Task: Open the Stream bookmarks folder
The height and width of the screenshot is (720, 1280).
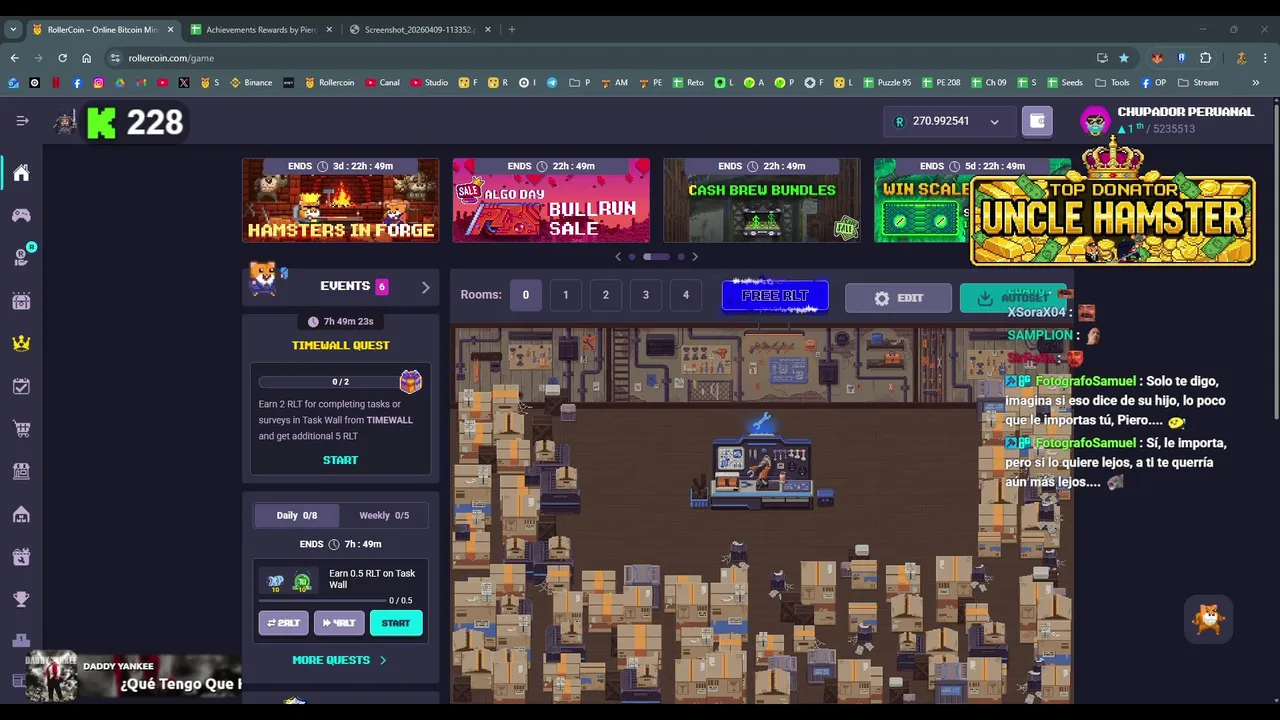Action: point(1198,82)
